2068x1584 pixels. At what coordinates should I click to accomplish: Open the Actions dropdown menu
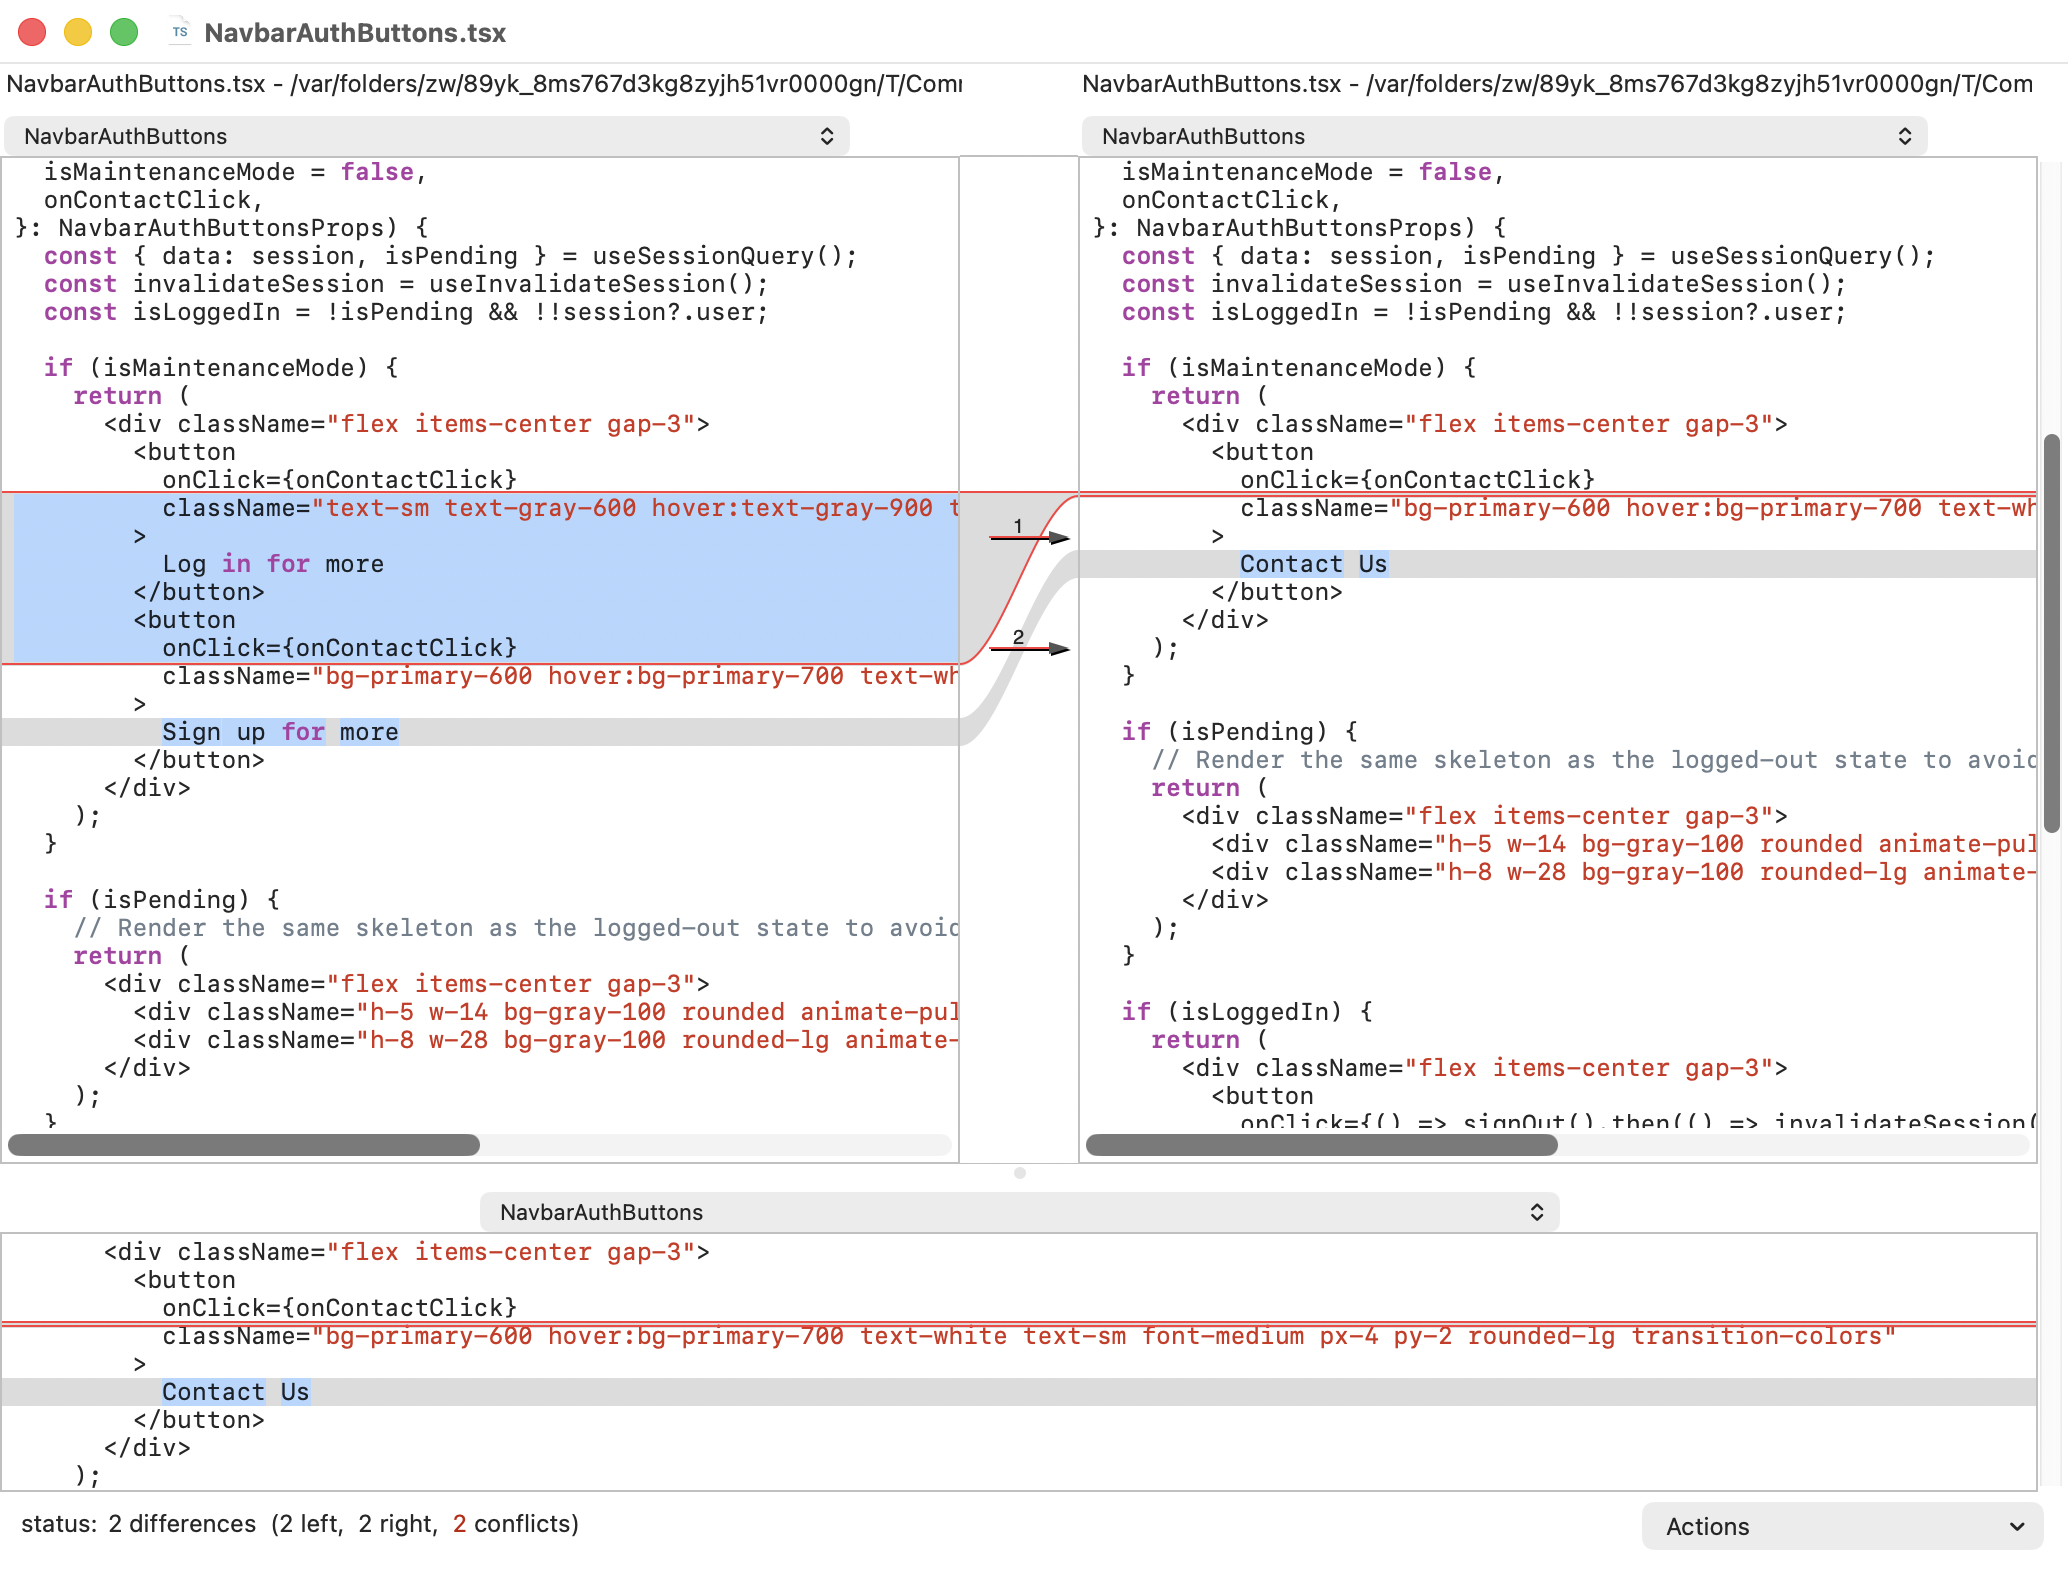pyautogui.click(x=1842, y=1526)
